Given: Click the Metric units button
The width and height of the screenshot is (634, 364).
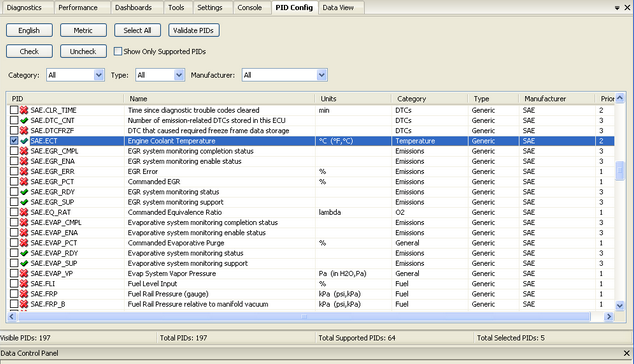Looking at the screenshot, I should (x=83, y=30).
